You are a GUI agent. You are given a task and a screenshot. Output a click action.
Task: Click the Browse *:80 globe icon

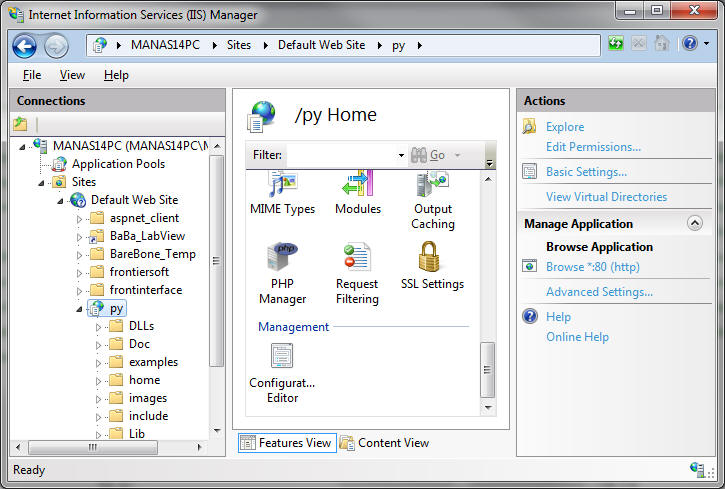pyautogui.click(x=529, y=266)
